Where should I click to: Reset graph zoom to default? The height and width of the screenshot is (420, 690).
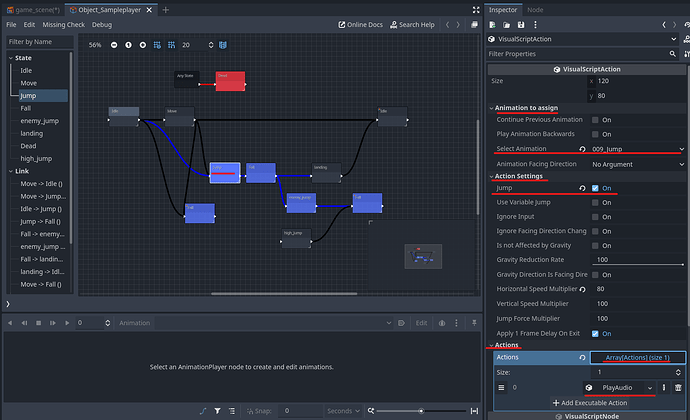[x=128, y=45]
